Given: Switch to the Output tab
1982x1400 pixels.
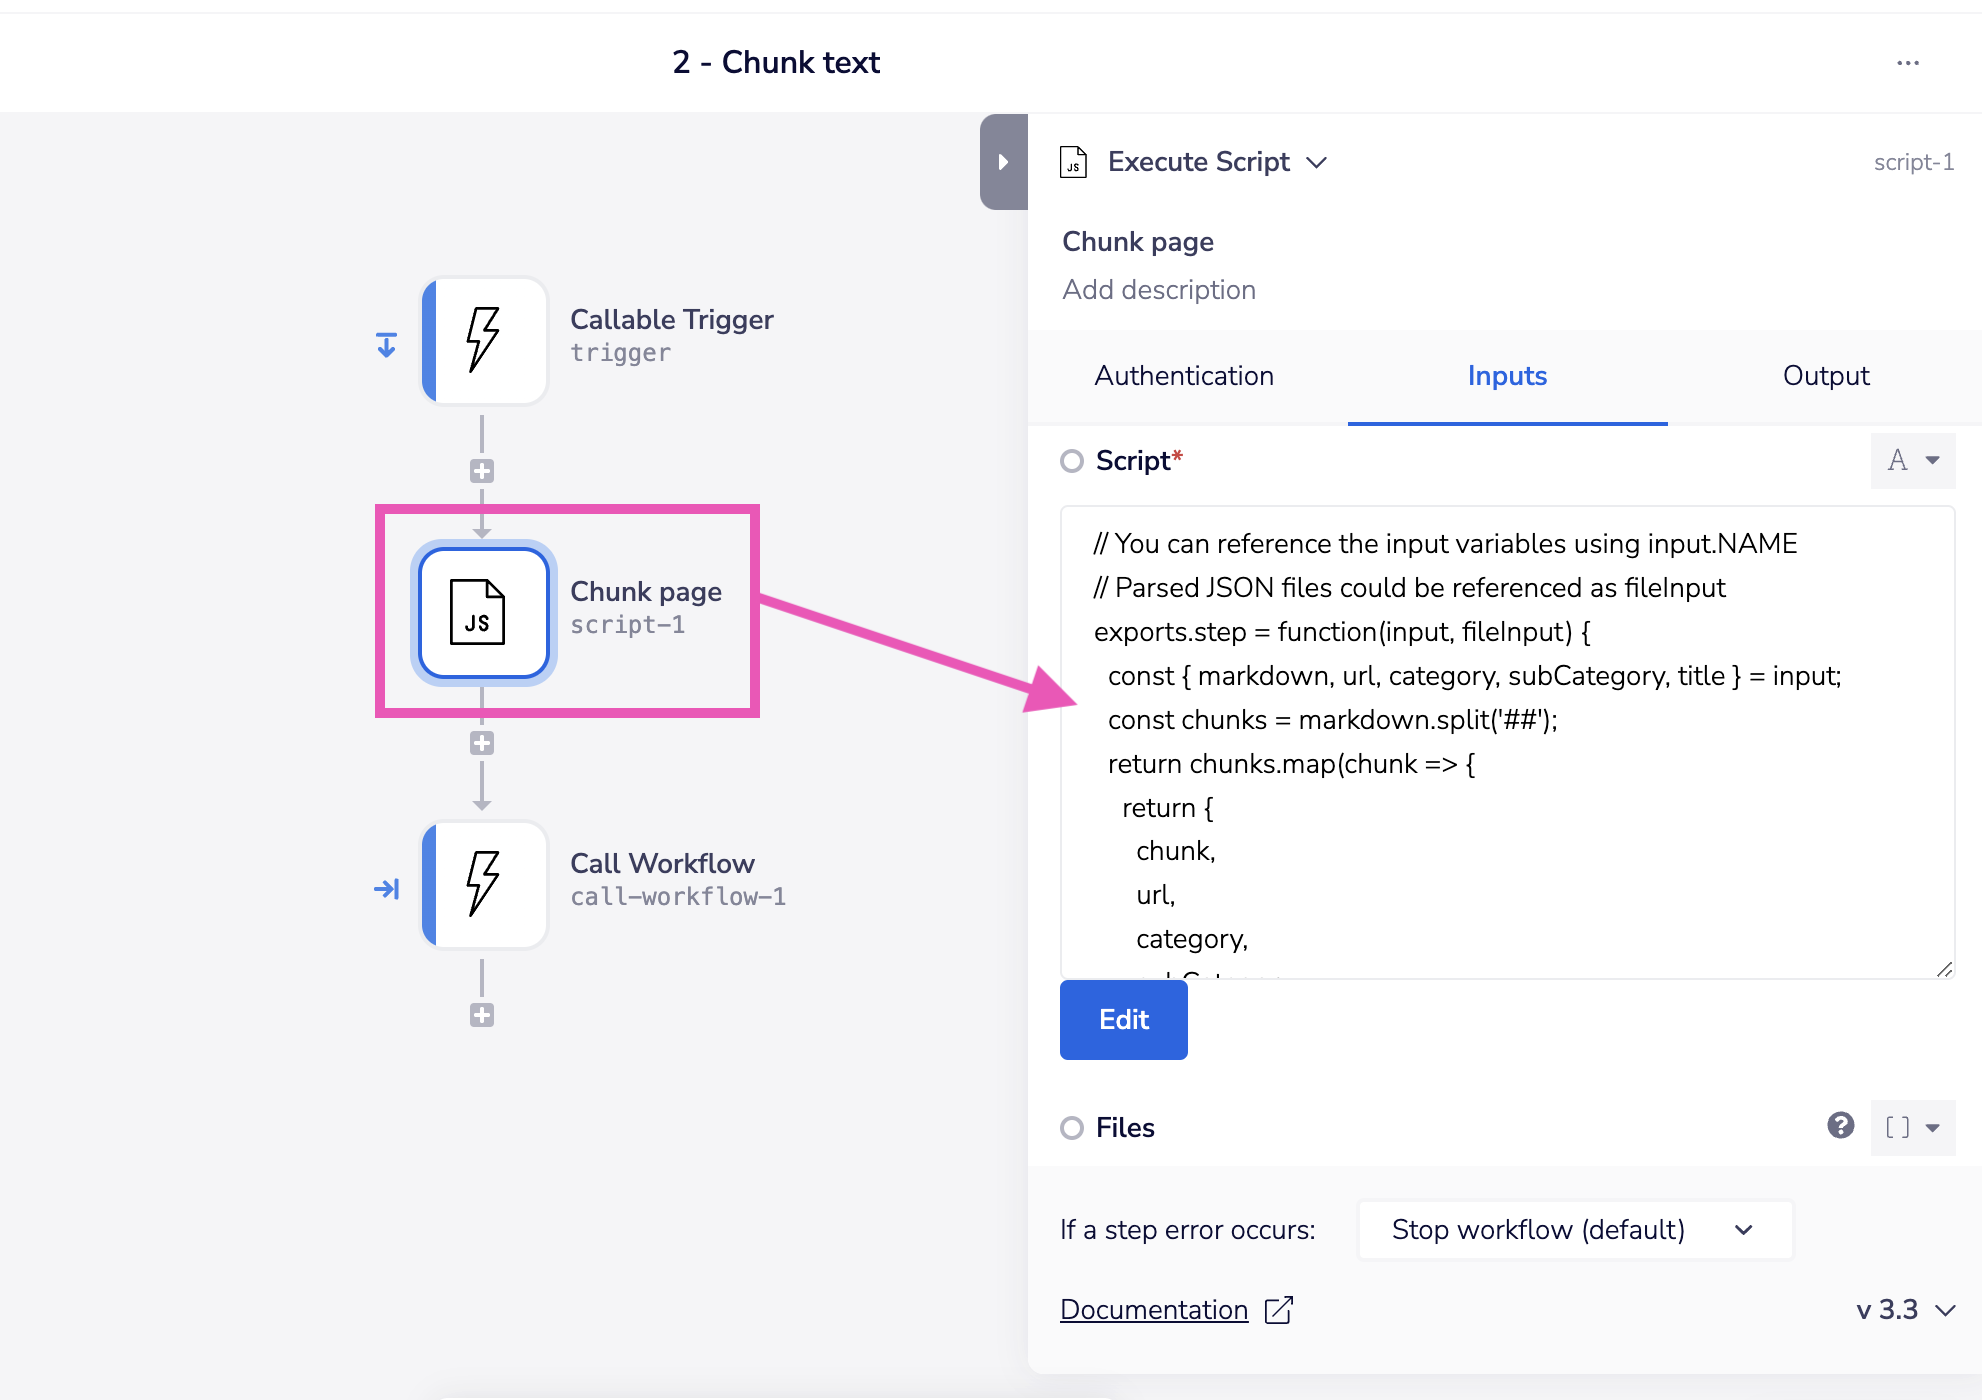Looking at the screenshot, I should [x=1826, y=376].
